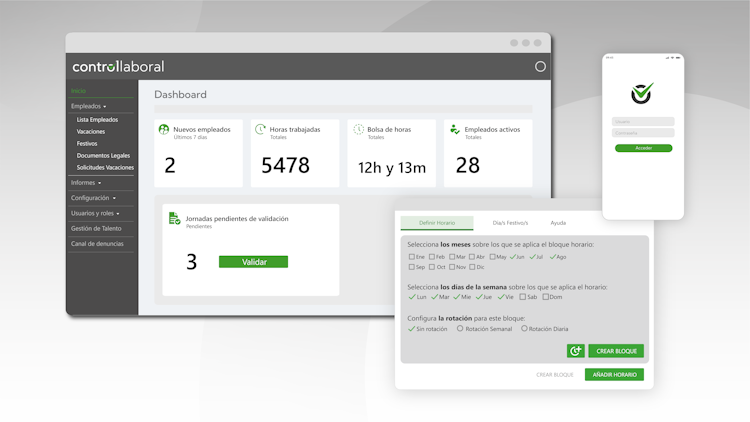Expand the Usuarios y roles menu
Viewport: 750px width, 422px height.
coord(95,213)
